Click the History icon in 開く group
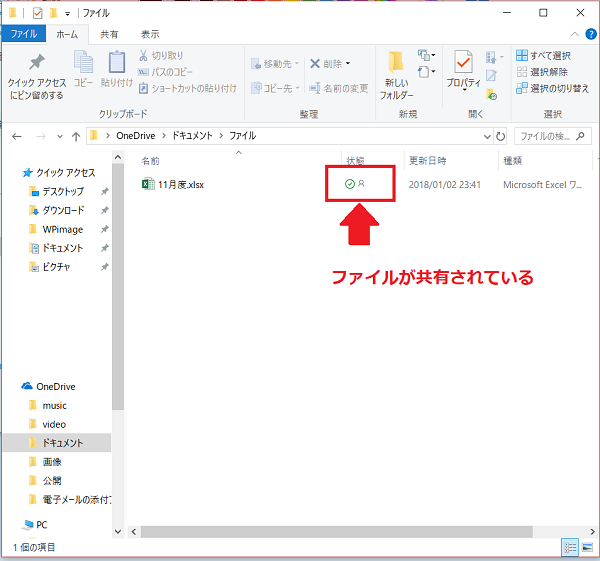This screenshot has height=561, width=600. coord(491,94)
